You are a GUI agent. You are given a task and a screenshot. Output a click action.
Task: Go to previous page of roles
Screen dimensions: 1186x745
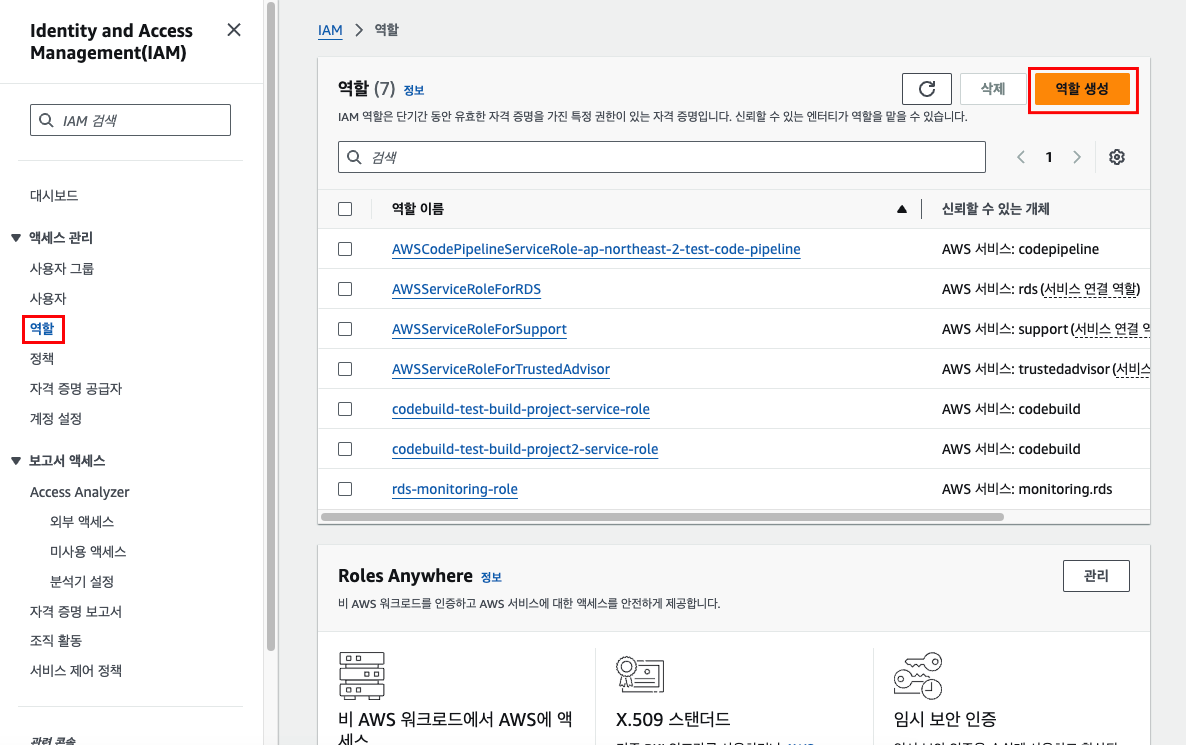pos(1021,157)
